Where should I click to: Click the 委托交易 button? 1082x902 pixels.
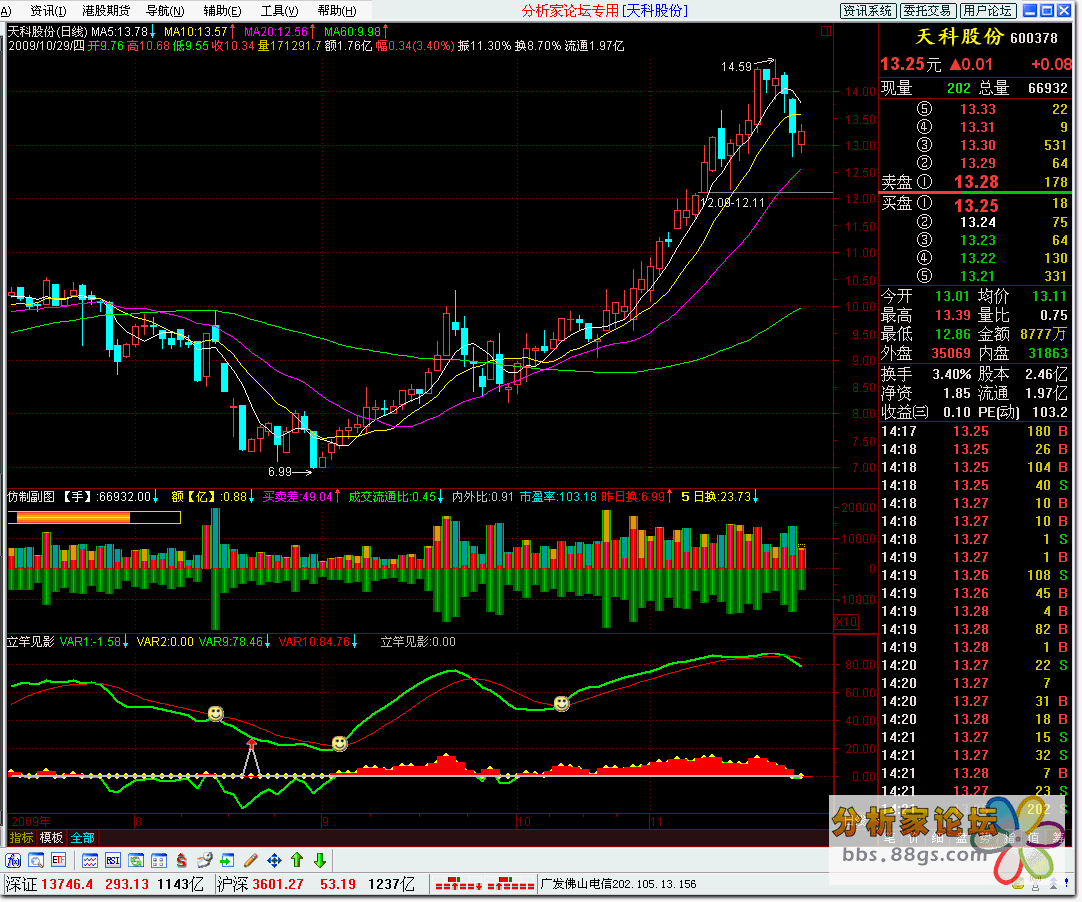click(x=928, y=10)
